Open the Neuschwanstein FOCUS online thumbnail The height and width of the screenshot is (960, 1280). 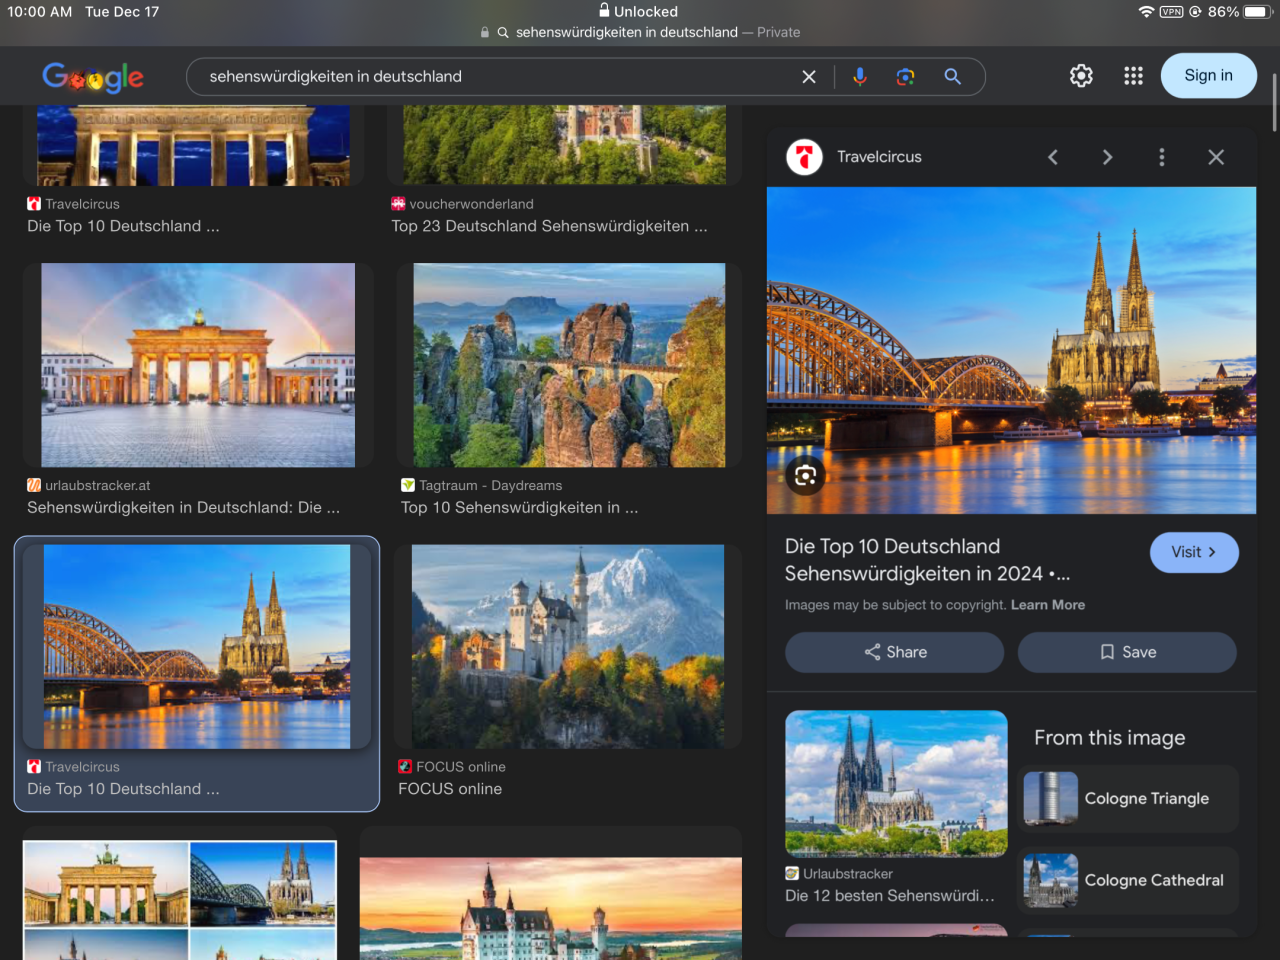[568, 646]
